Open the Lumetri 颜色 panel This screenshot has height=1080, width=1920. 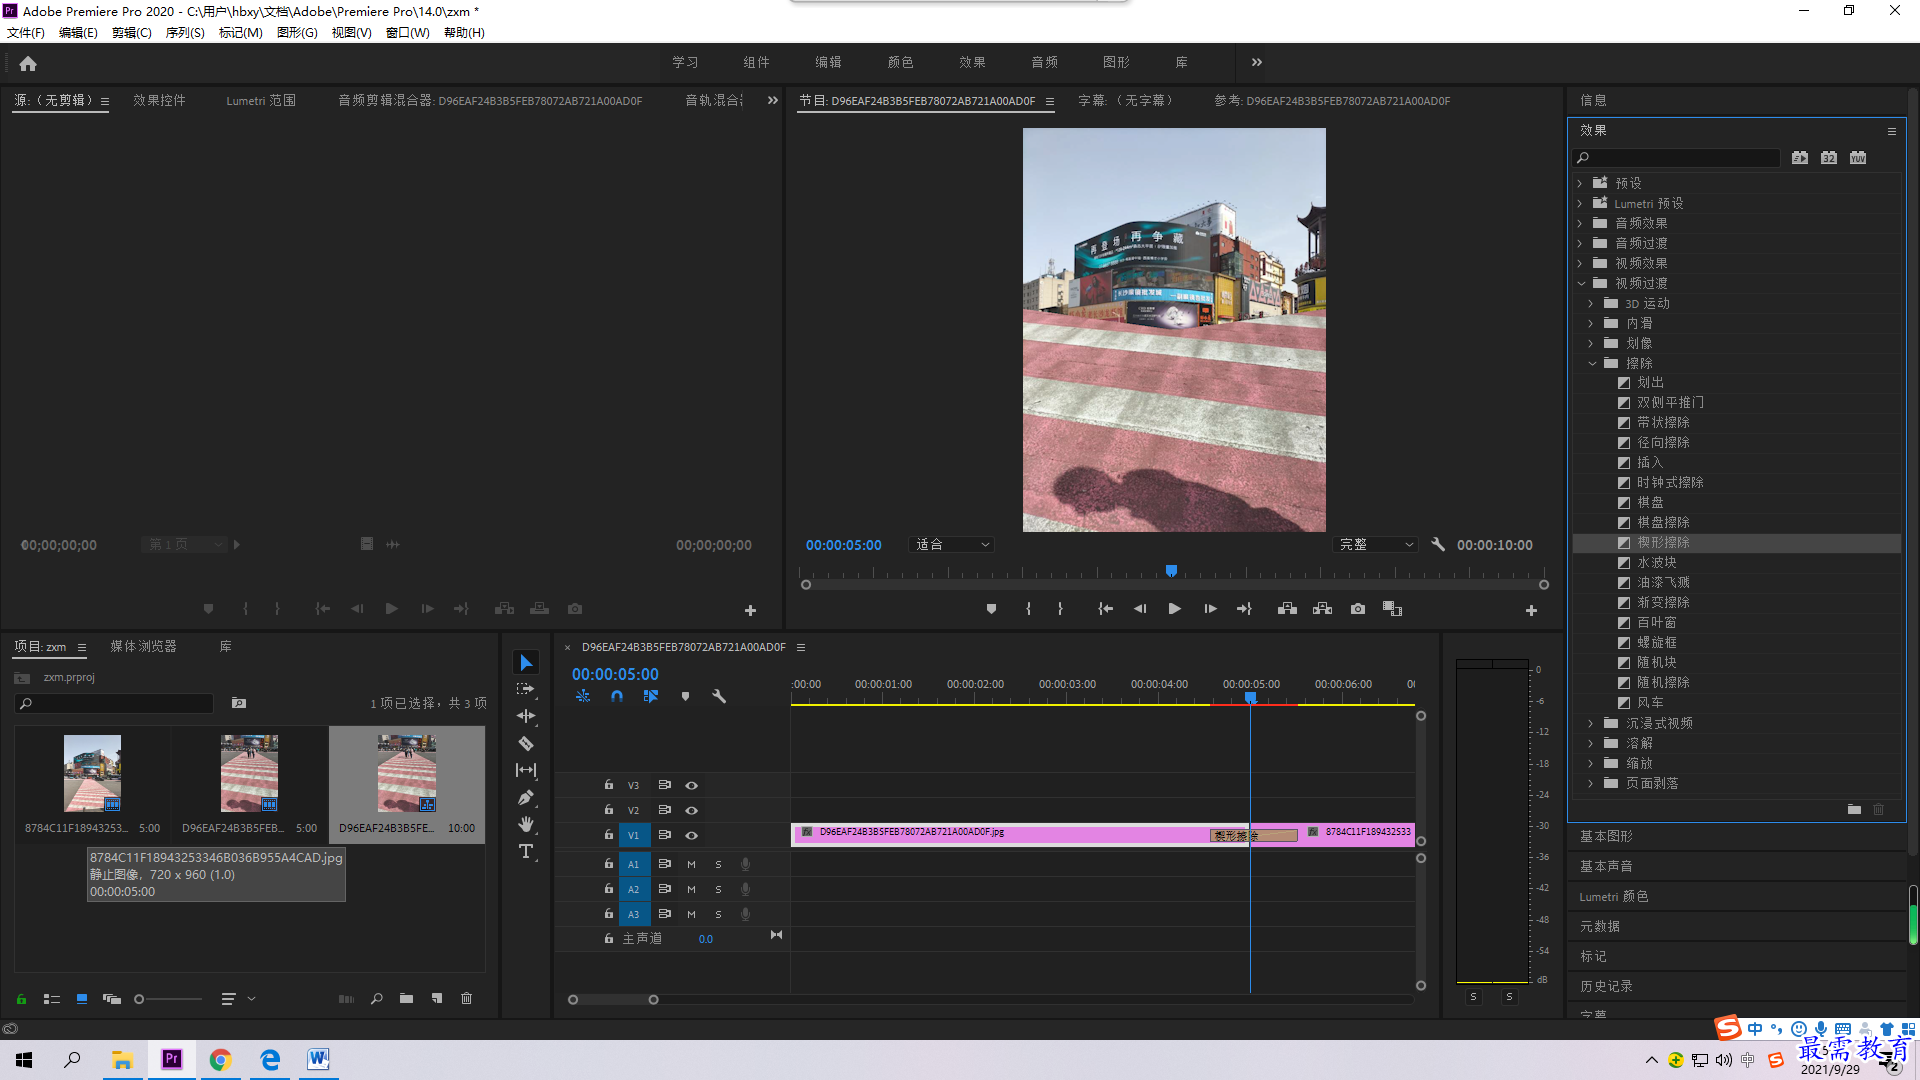click(x=1613, y=896)
